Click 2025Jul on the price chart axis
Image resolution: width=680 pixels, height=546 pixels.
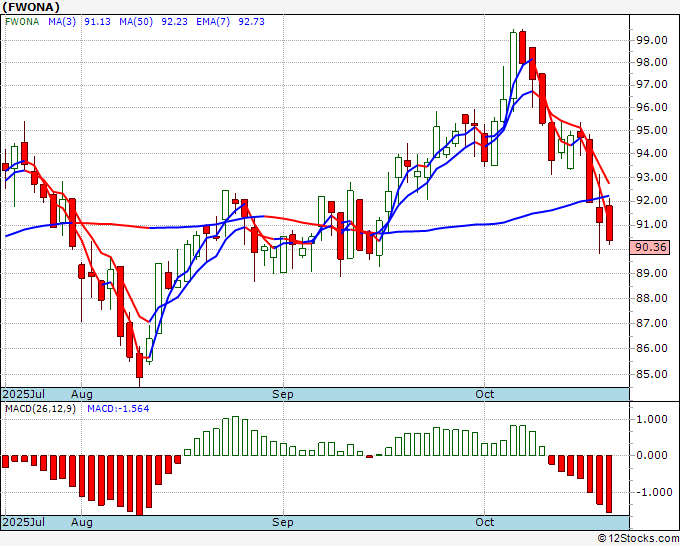pos(24,394)
